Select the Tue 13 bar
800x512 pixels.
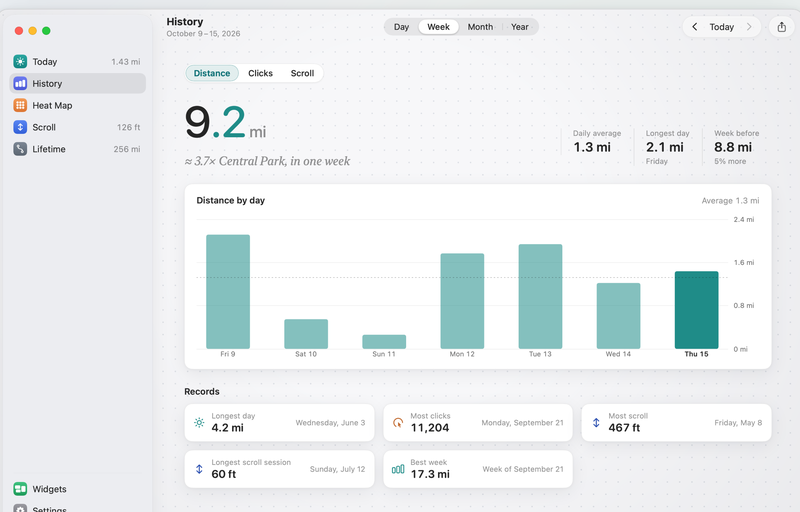[540, 296]
